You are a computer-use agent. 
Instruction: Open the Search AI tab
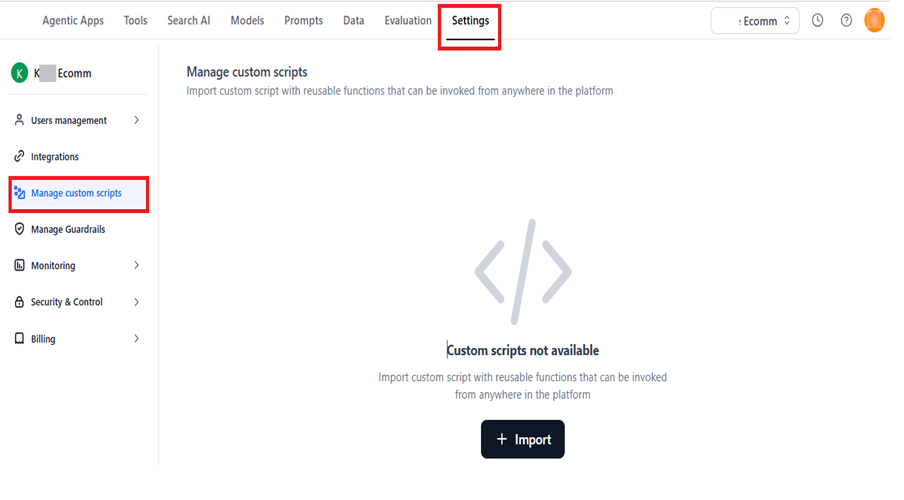[x=189, y=21]
